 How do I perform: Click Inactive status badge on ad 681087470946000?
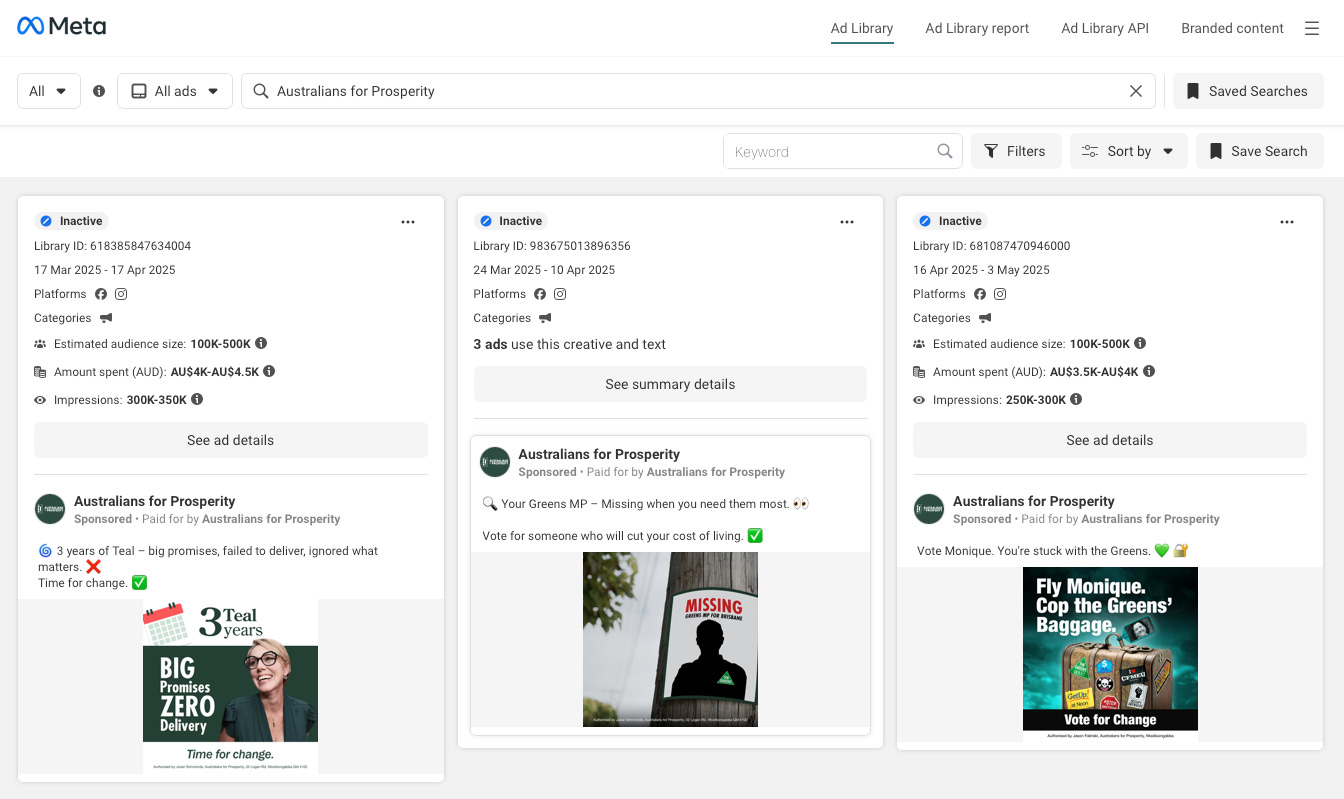pos(950,221)
